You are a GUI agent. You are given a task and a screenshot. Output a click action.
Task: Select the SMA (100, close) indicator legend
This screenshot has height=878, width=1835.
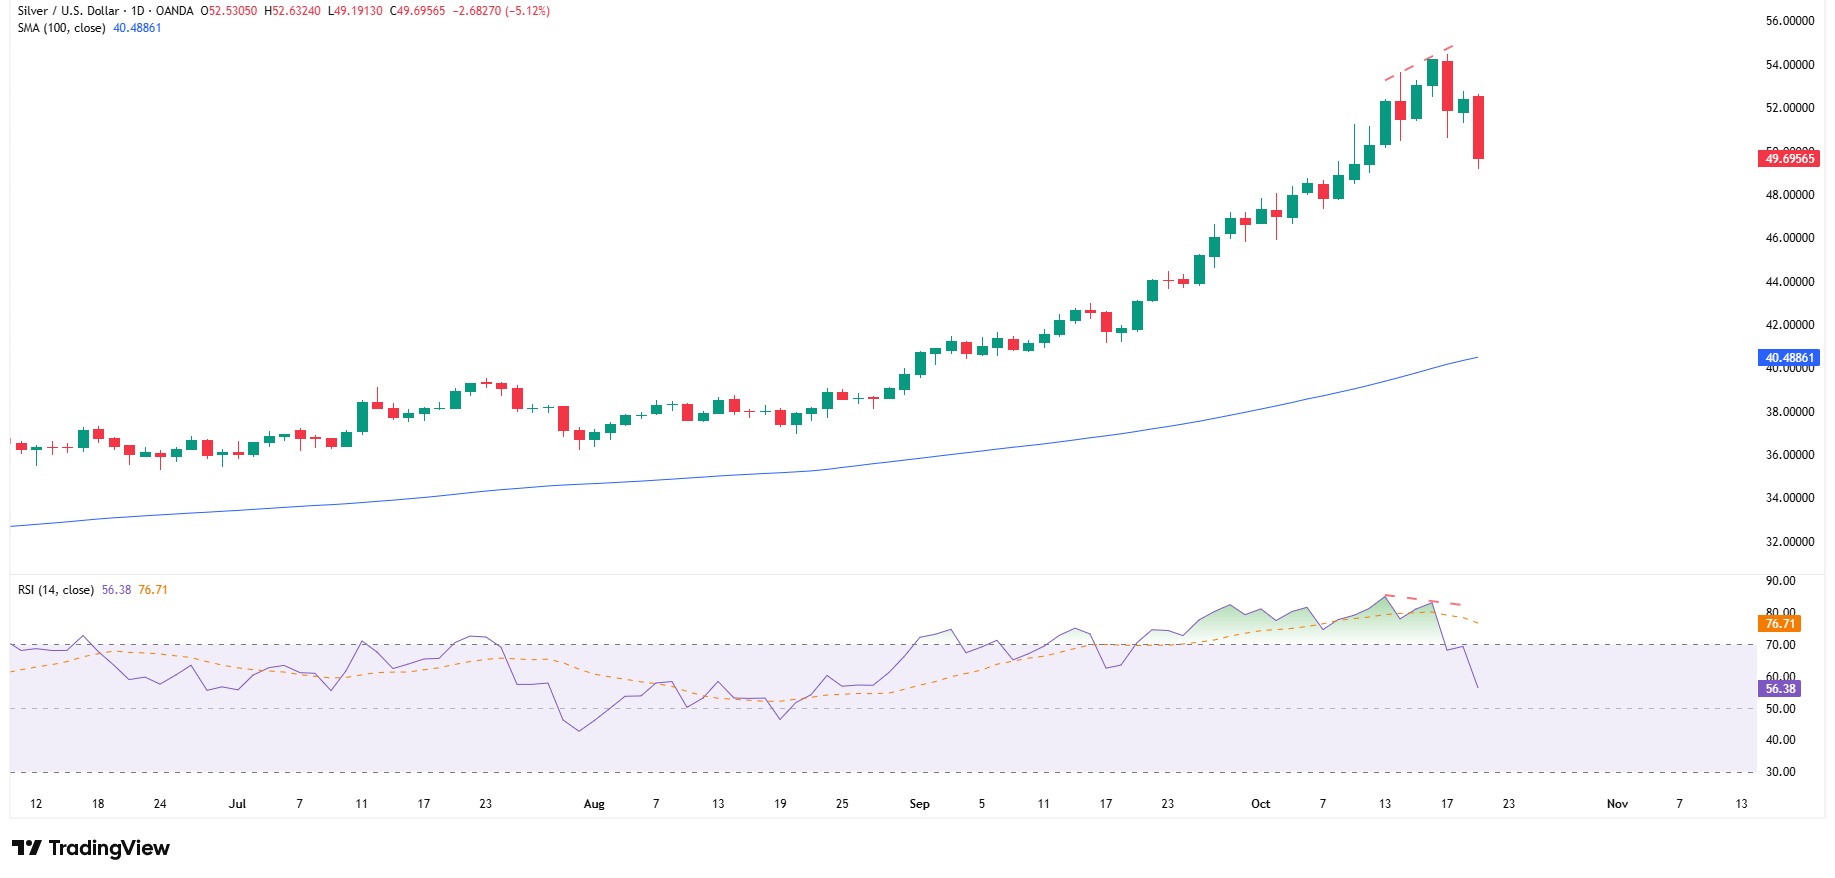61,28
